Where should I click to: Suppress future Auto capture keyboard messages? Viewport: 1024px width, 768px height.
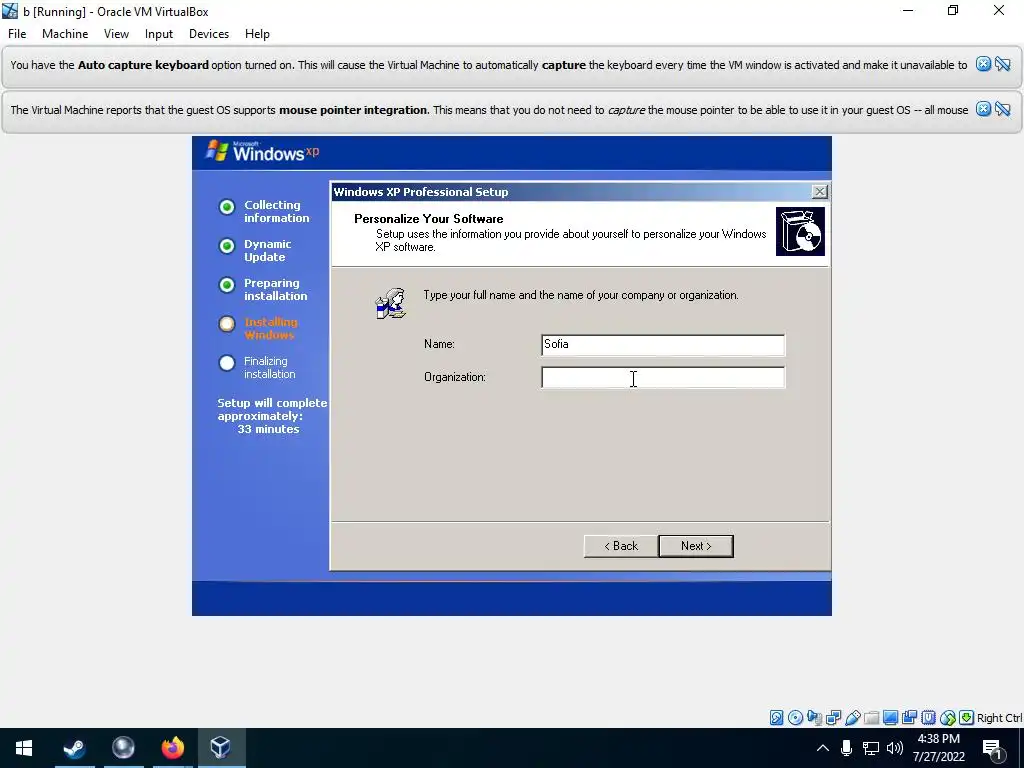click(1003, 64)
